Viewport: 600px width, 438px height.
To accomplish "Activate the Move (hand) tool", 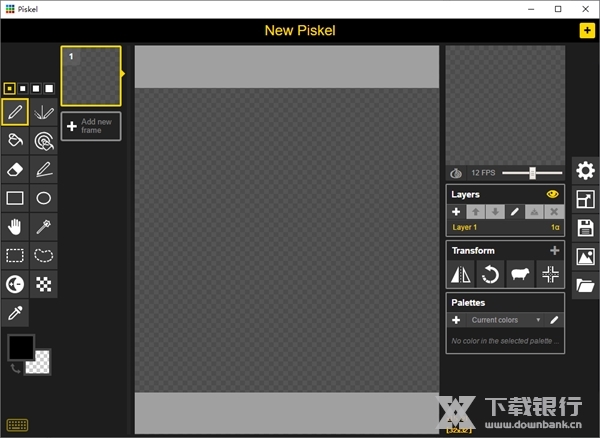I will click(x=15, y=227).
